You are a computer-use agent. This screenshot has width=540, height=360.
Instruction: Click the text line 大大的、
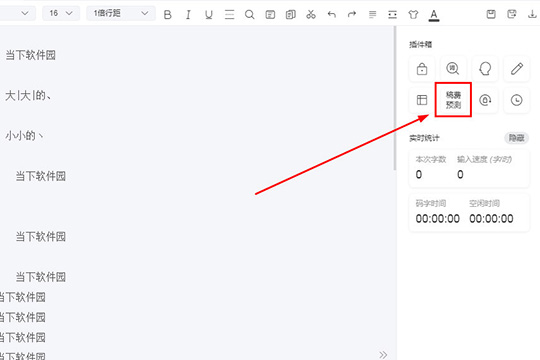(x=28, y=95)
